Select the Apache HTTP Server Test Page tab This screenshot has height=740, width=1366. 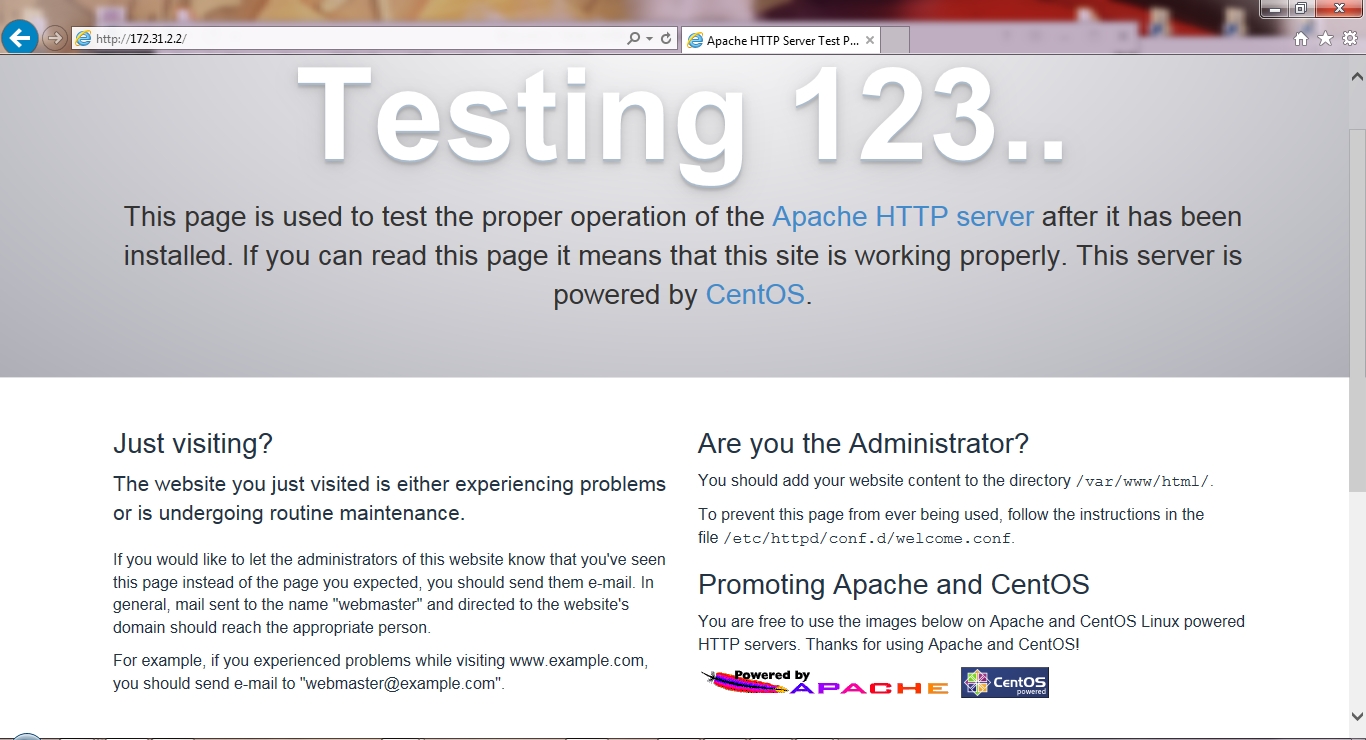coord(781,41)
